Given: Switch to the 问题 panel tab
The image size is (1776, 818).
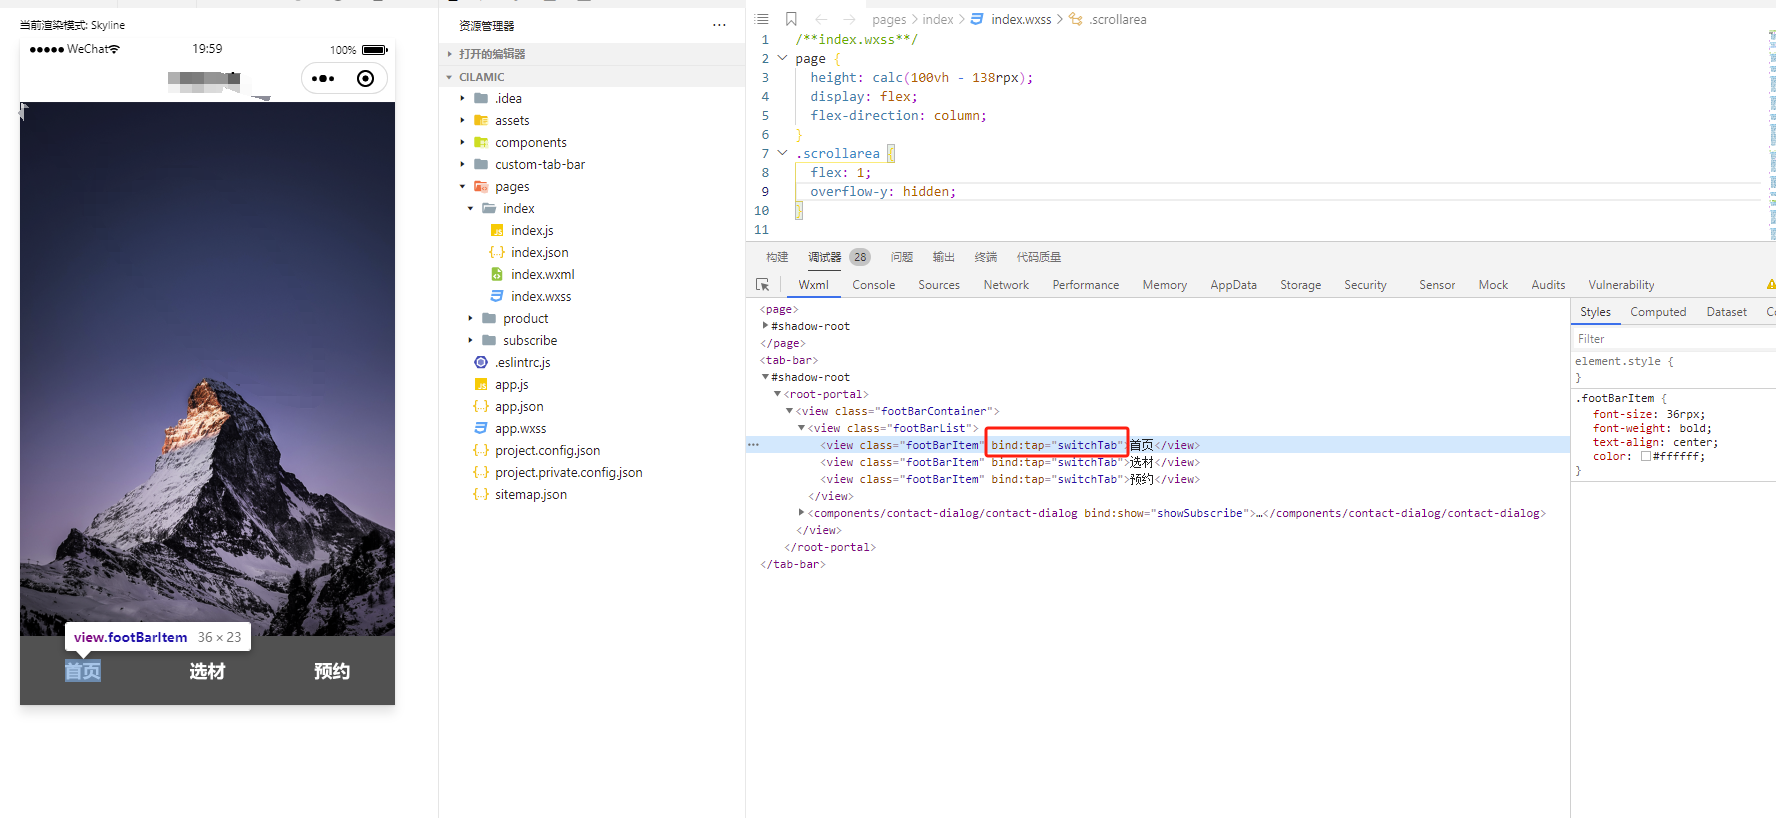Looking at the screenshot, I should click(x=902, y=257).
